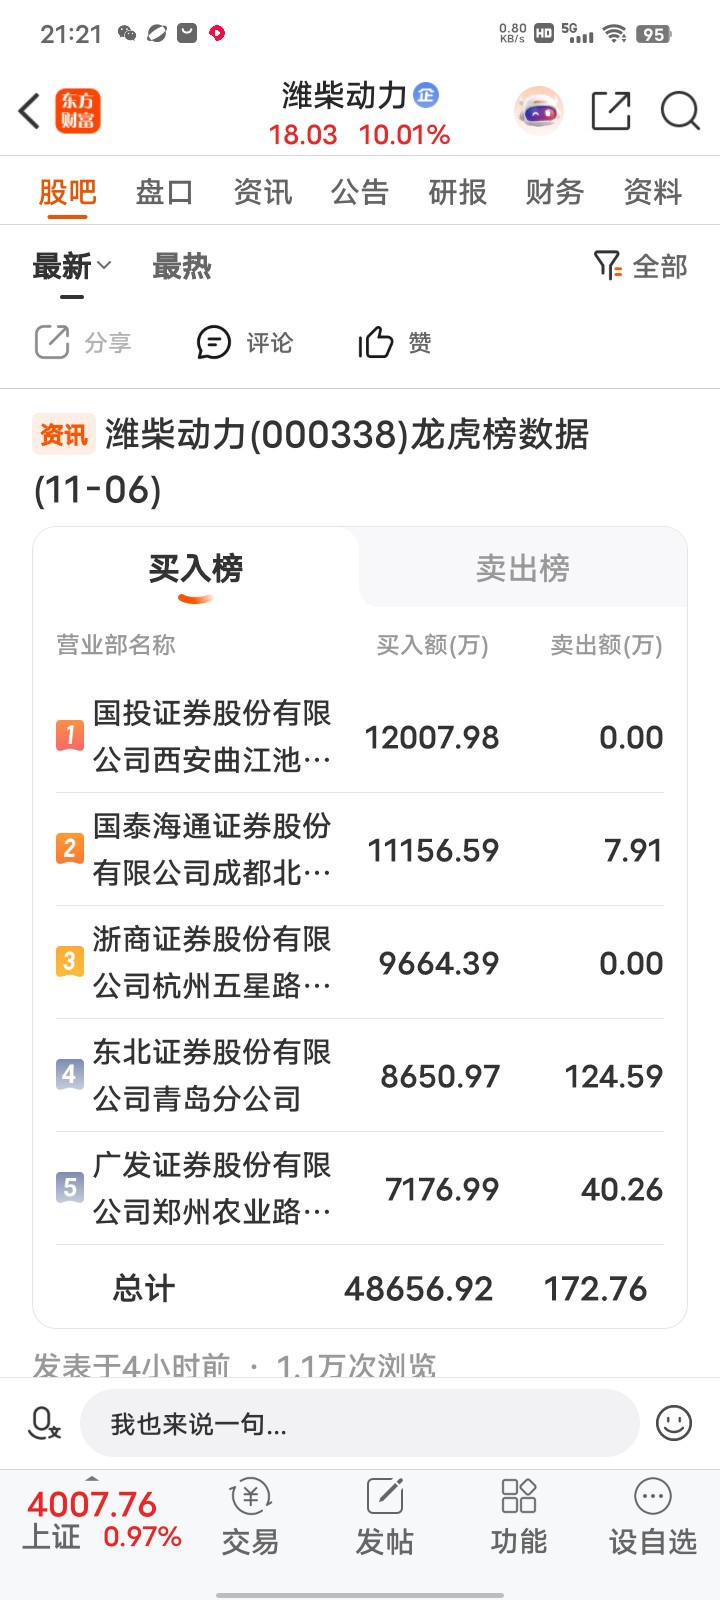
Task: Select the 最热 sorting option
Action: point(182,267)
